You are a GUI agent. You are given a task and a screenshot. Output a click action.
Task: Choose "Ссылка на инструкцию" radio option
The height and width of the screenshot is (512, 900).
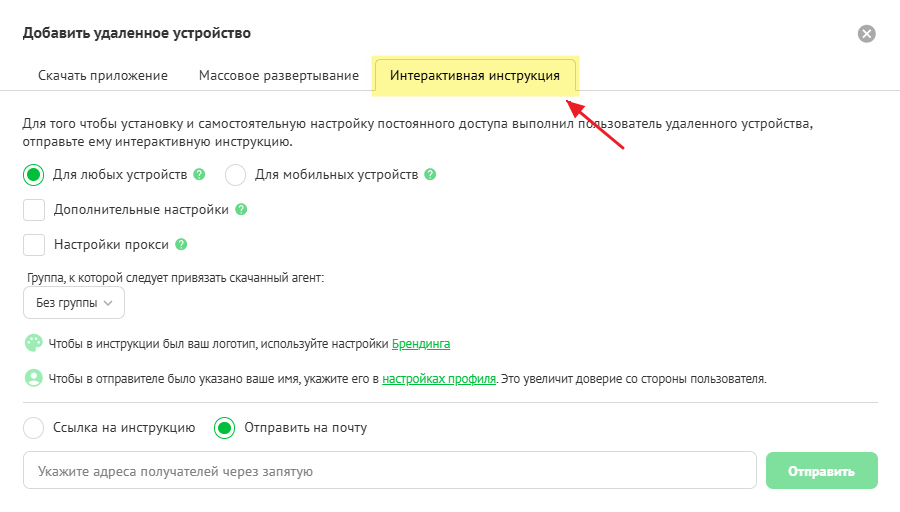(x=34, y=428)
